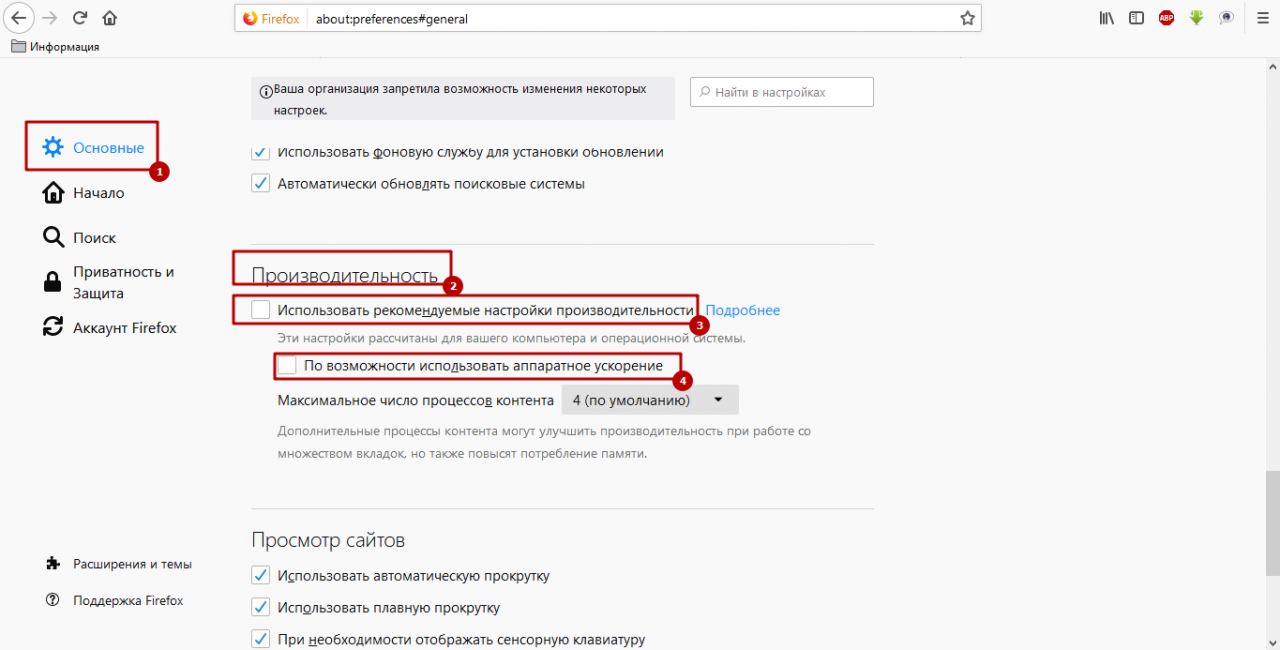Open Поддержка Firefox help link

point(114,601)
